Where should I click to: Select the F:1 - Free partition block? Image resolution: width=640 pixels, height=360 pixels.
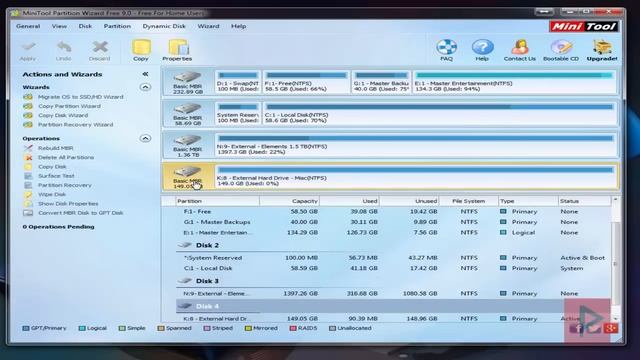point(307,82)
